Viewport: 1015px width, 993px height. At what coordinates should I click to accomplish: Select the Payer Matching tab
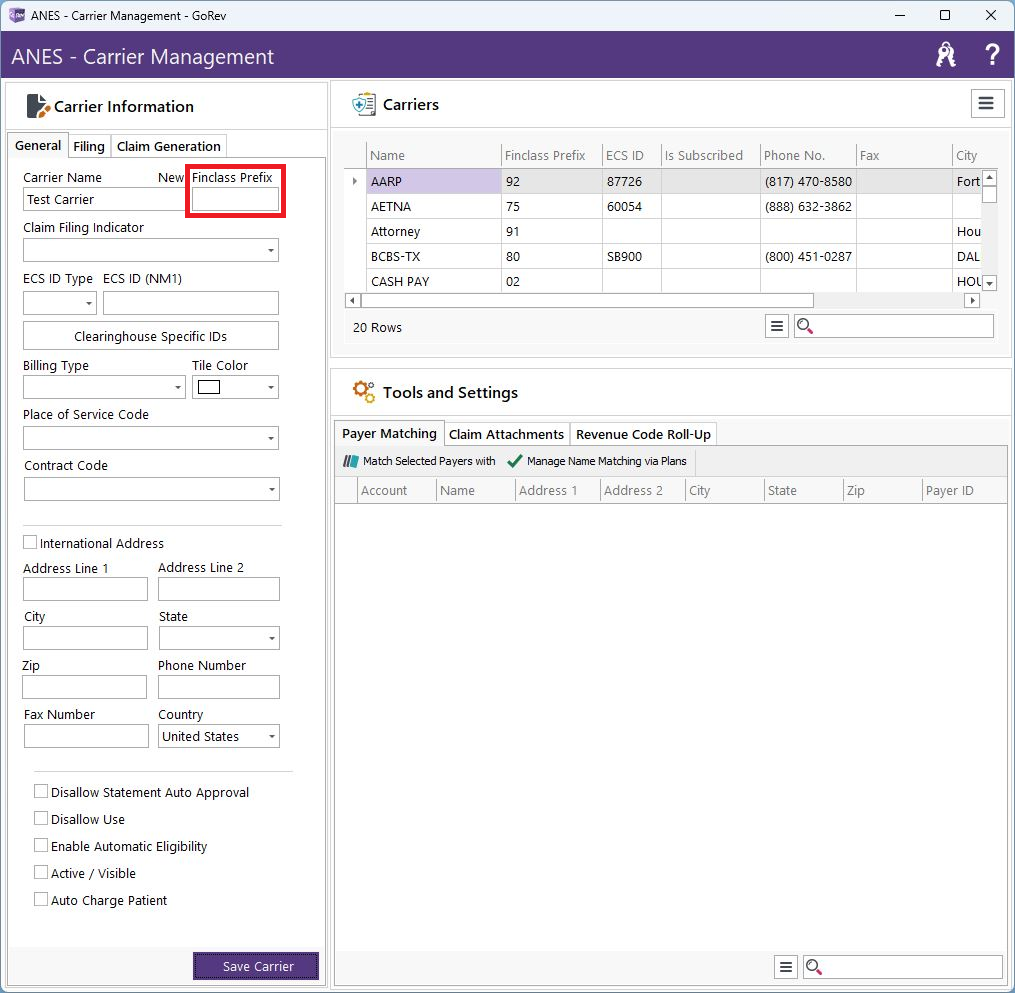click(389, 433)
